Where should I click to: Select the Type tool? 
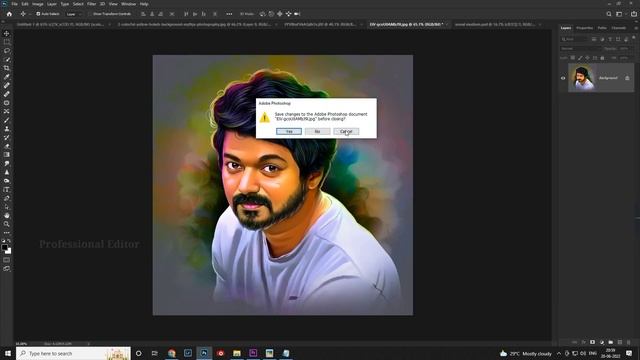(x=7, y=189)
